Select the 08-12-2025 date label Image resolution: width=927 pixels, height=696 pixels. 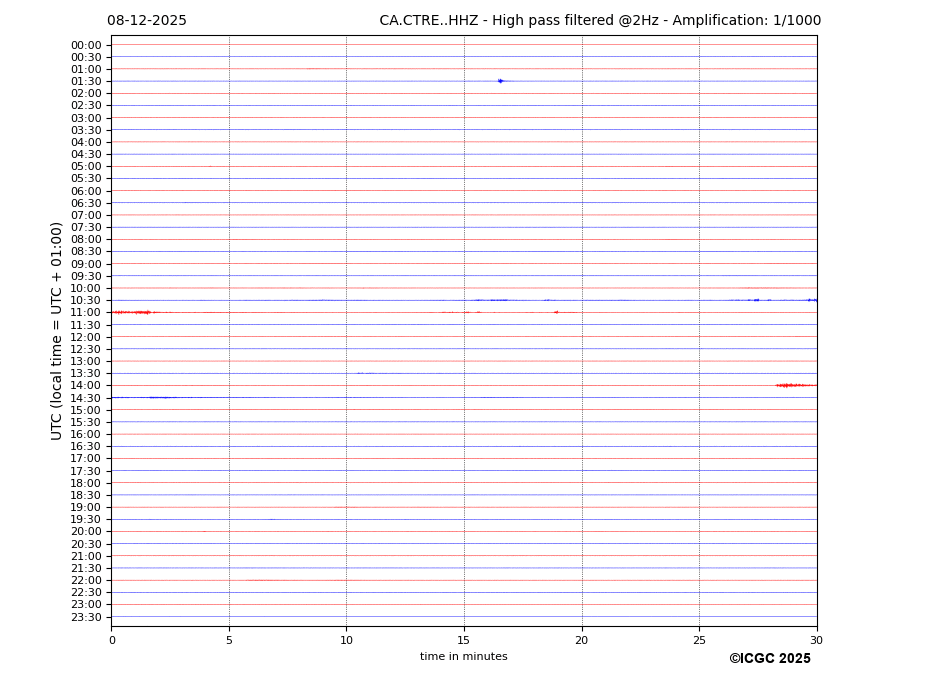(x=147, y=21)
